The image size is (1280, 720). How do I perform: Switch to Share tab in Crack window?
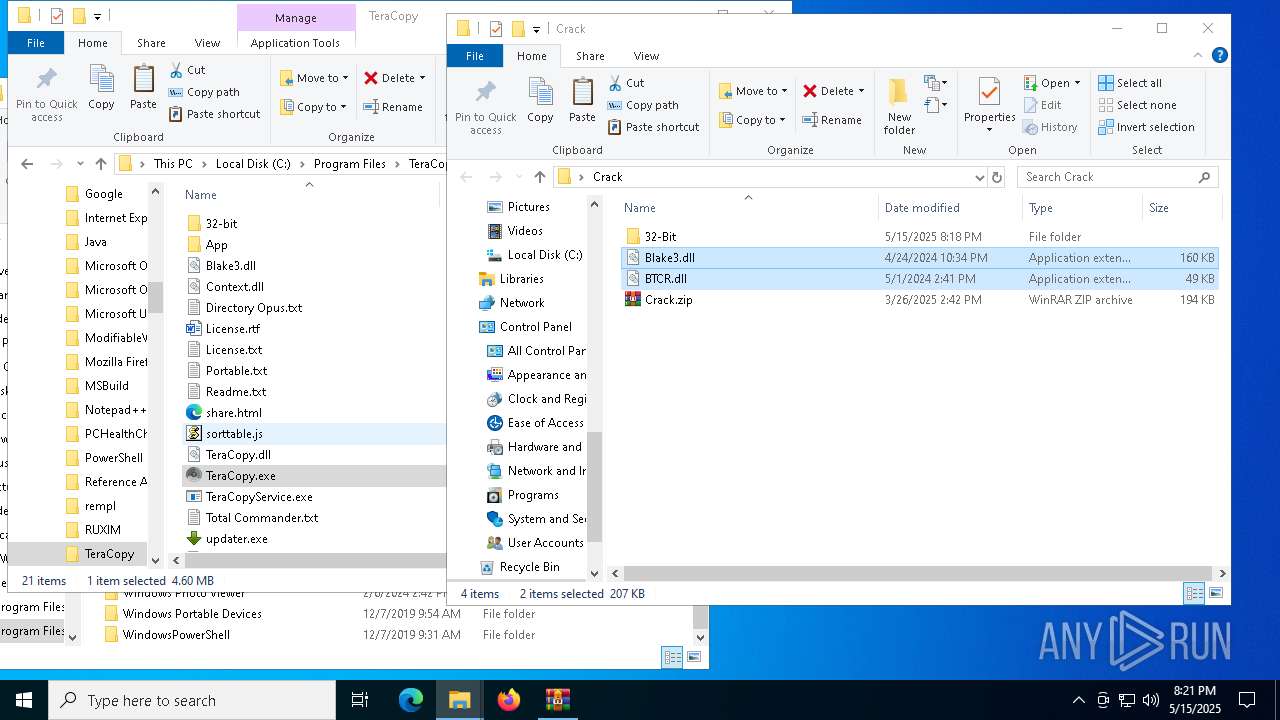pyautogui.click(x=590, y=56)
